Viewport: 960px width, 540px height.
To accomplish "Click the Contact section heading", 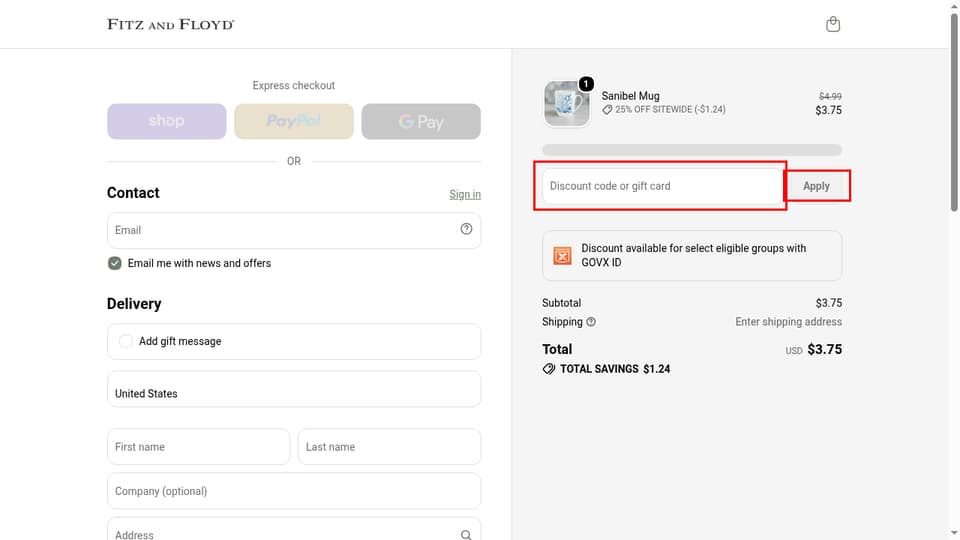I will [133, 193].
